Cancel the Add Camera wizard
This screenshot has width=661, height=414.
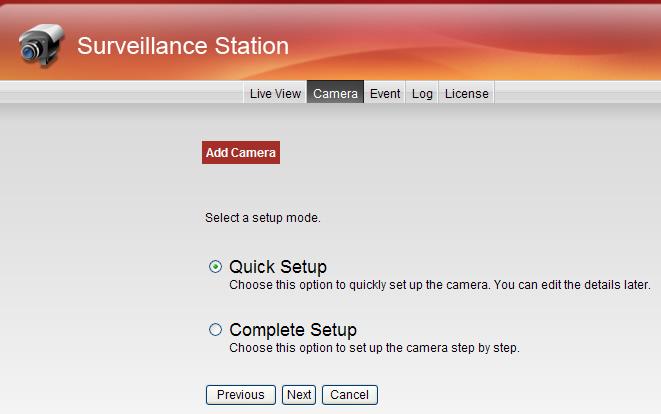click(x=349, y=395)
